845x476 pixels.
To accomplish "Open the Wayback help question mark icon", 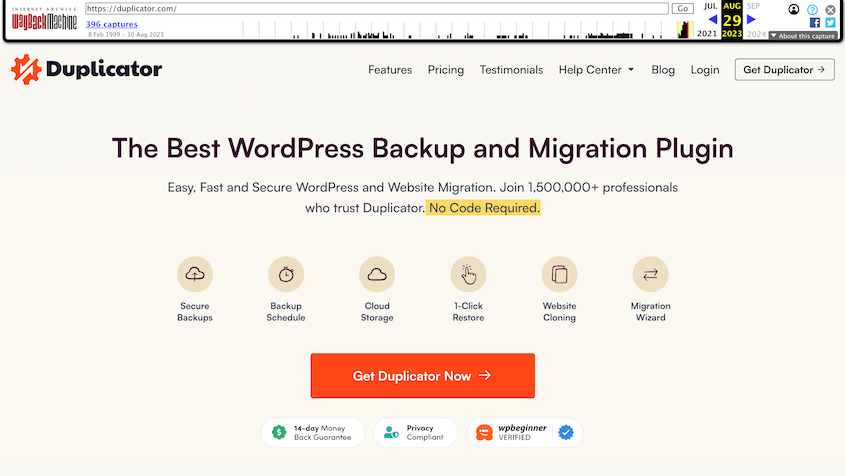I will click(812, 9).
